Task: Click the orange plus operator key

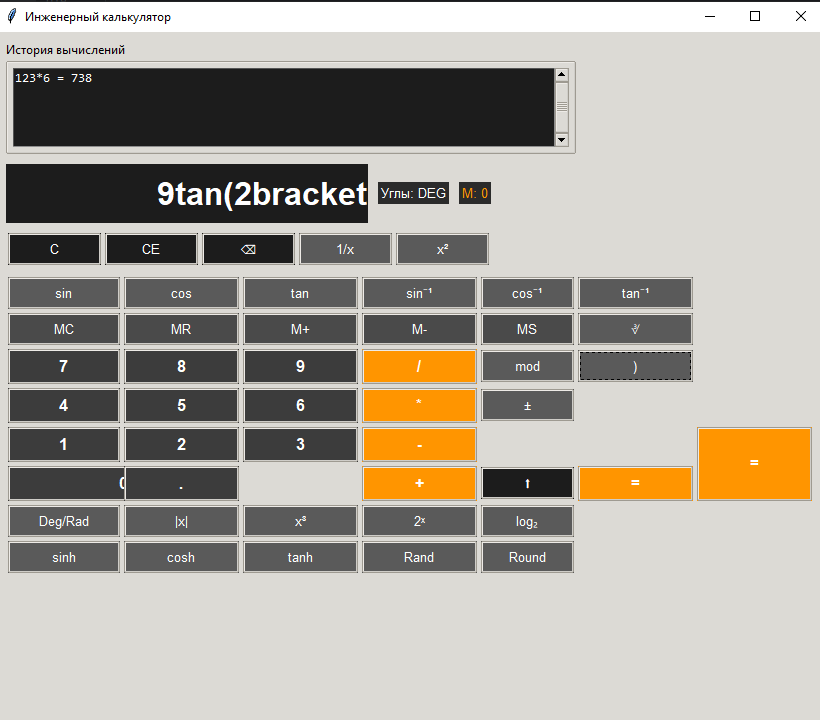Action: (x=419, y=483)
